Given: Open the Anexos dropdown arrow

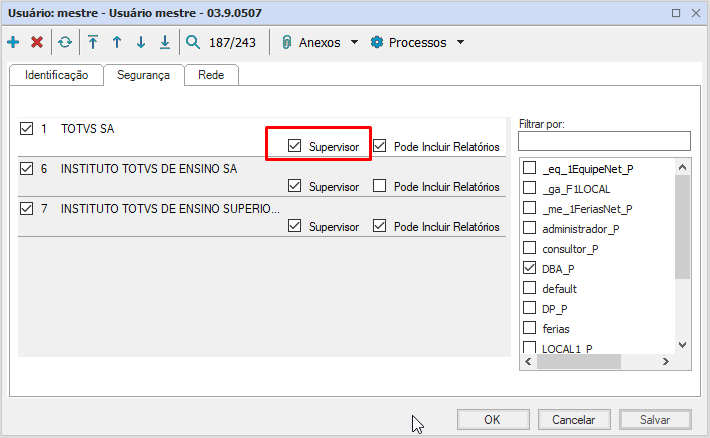Looking at the screenshot, I should click(x=355, y=42).
